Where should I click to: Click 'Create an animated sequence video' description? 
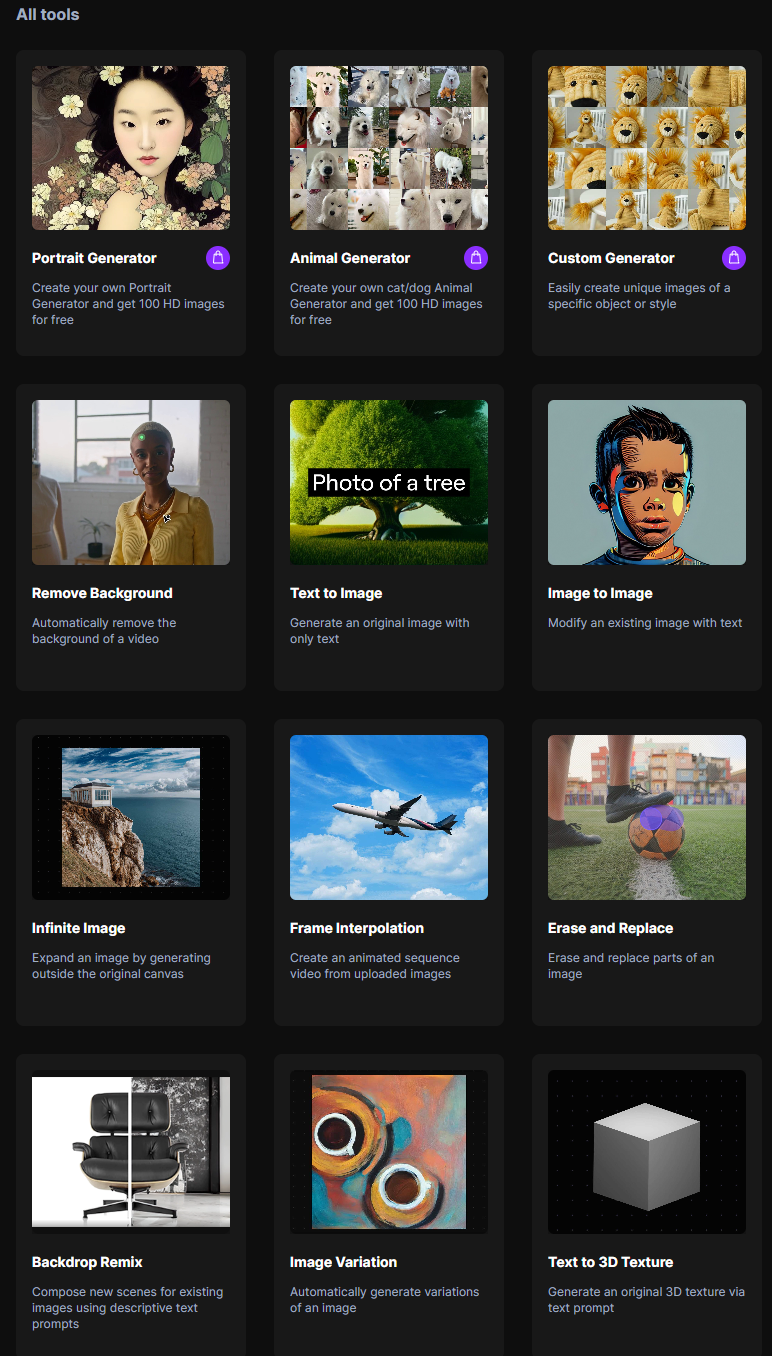(x=375, y=966)
